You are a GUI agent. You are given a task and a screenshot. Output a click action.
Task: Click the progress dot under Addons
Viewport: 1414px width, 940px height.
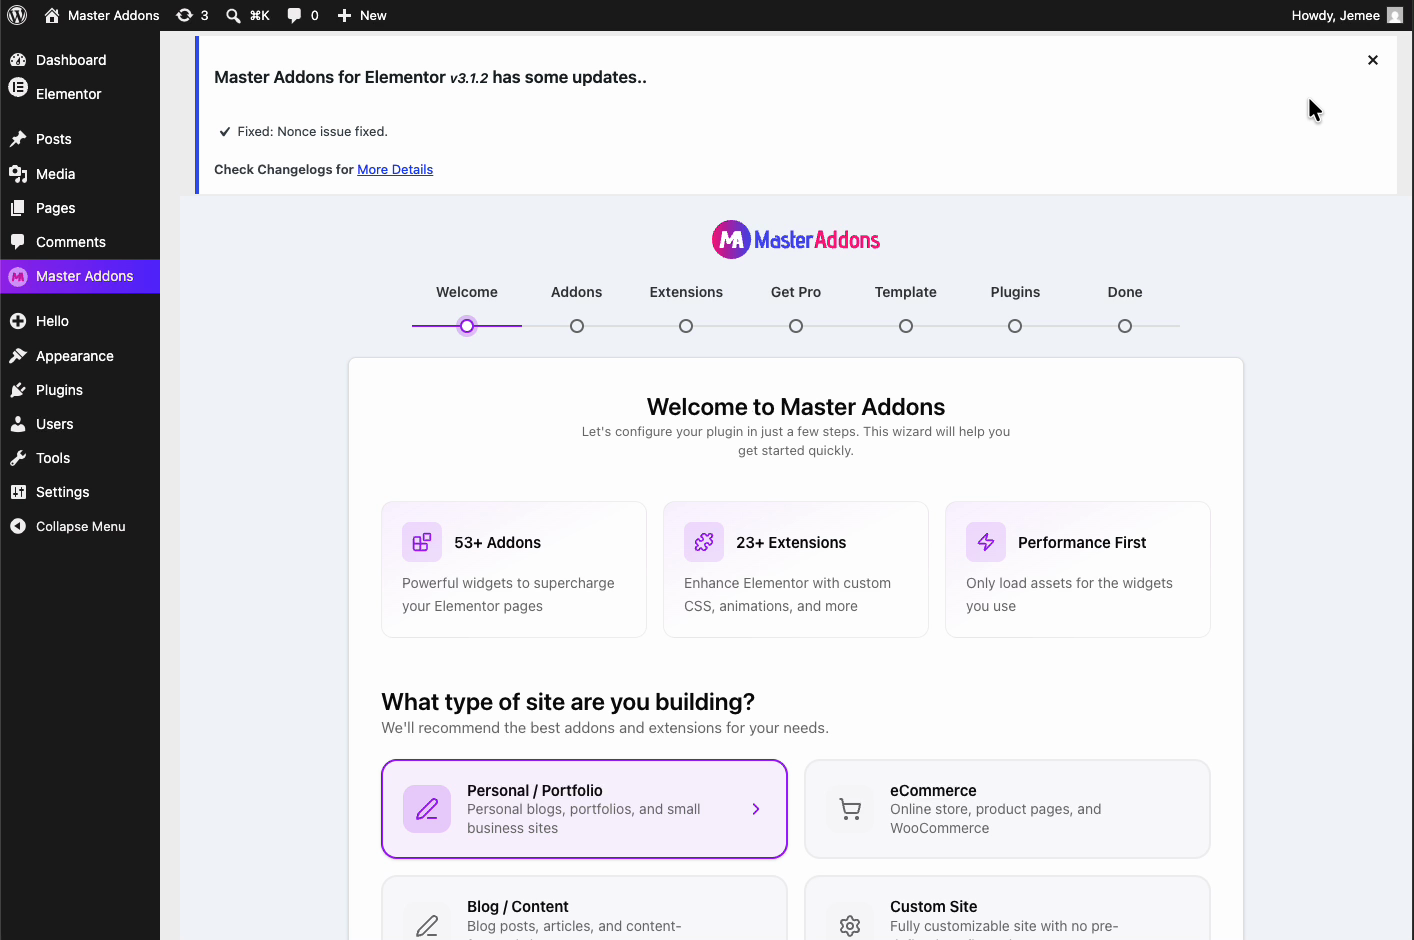tap(577, 326)
